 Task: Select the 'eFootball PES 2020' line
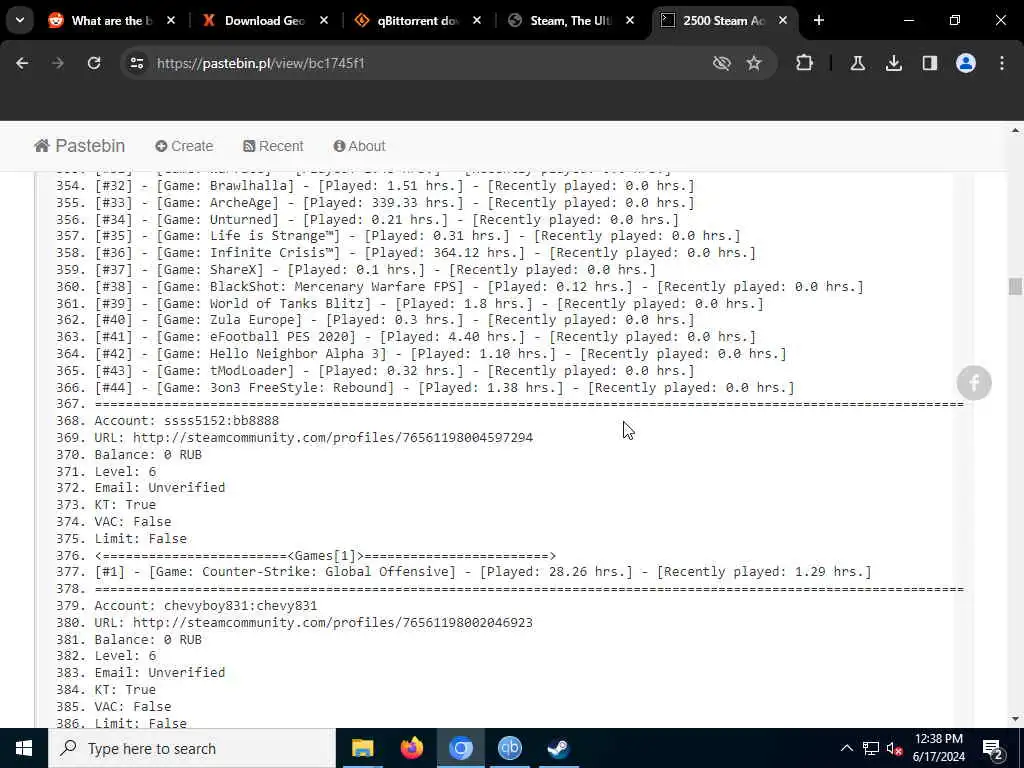tap(425, 337)
